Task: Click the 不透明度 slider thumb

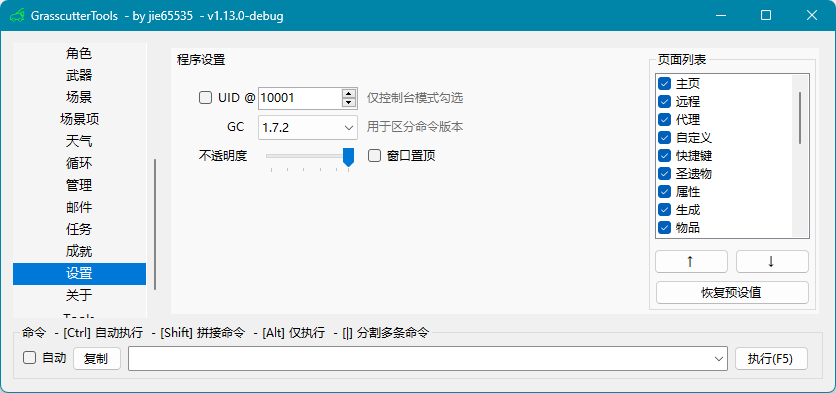Action: [x=348, y=158]
